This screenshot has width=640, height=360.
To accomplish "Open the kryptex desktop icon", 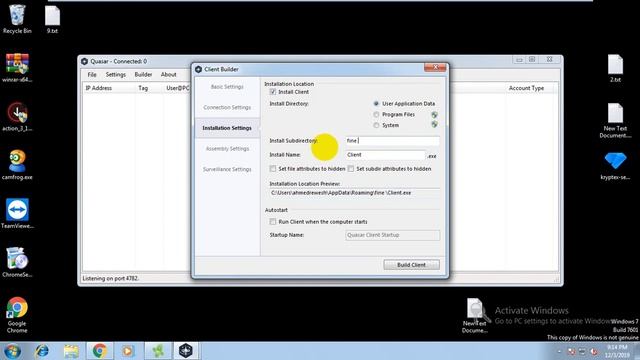I will click(616, 166).
